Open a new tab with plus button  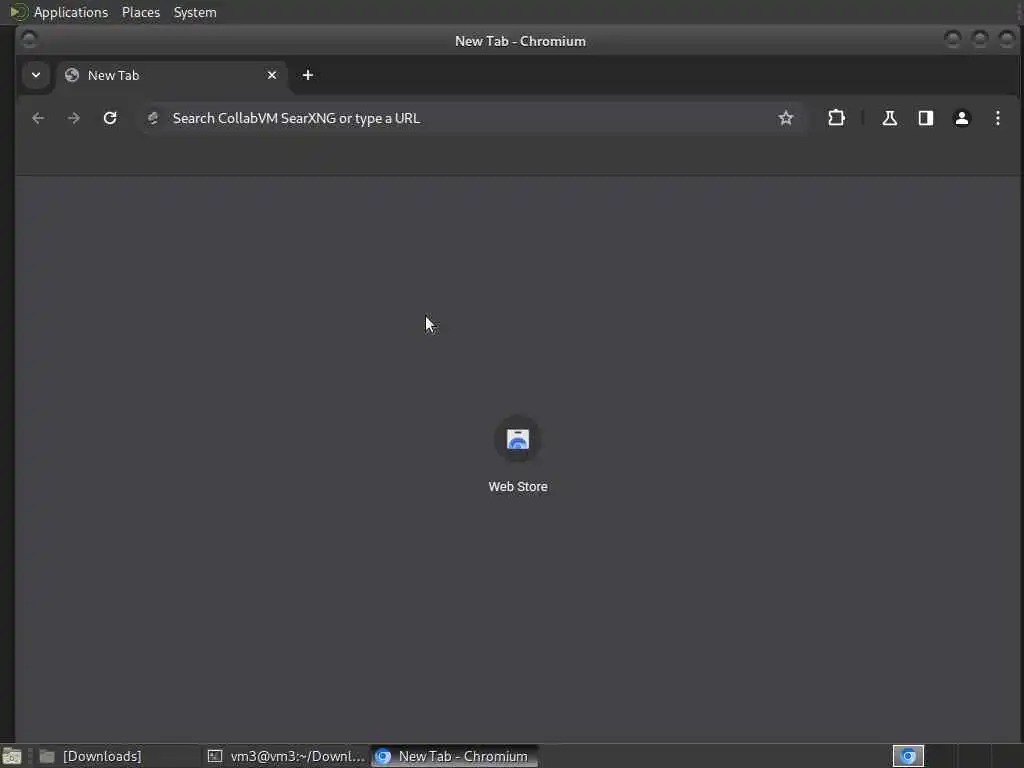tap(308, 75)
